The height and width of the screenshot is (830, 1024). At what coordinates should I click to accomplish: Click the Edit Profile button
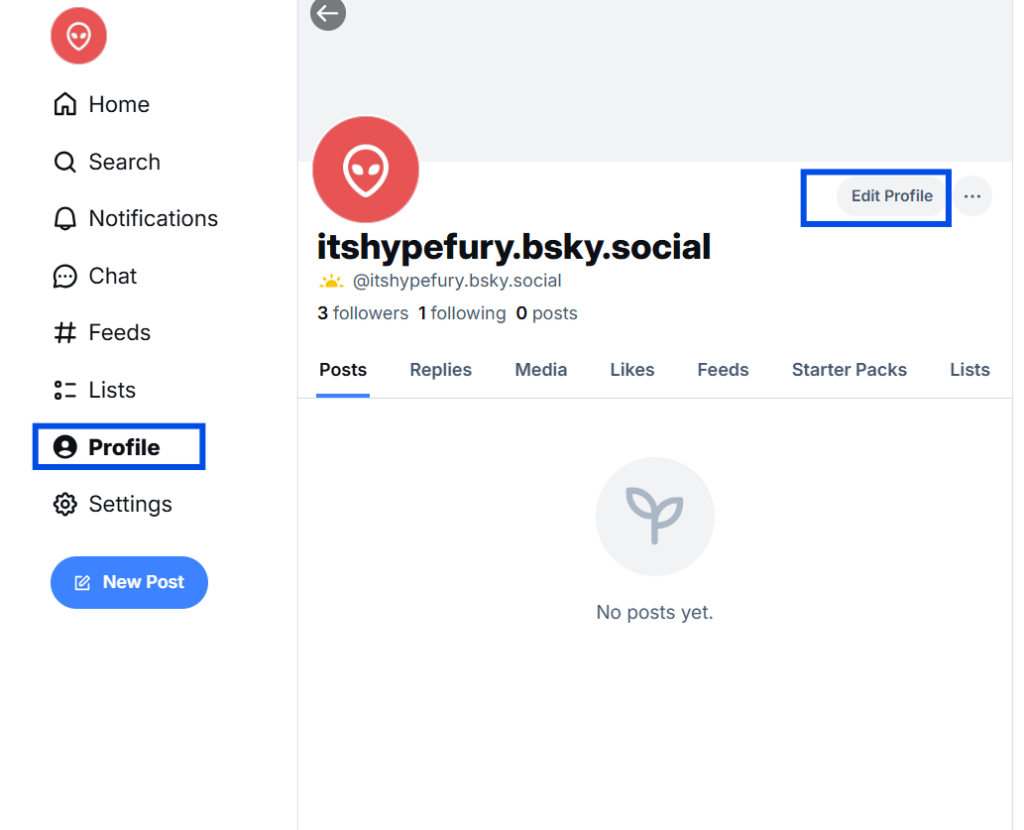pyautogui.click(x=891, y=196)
